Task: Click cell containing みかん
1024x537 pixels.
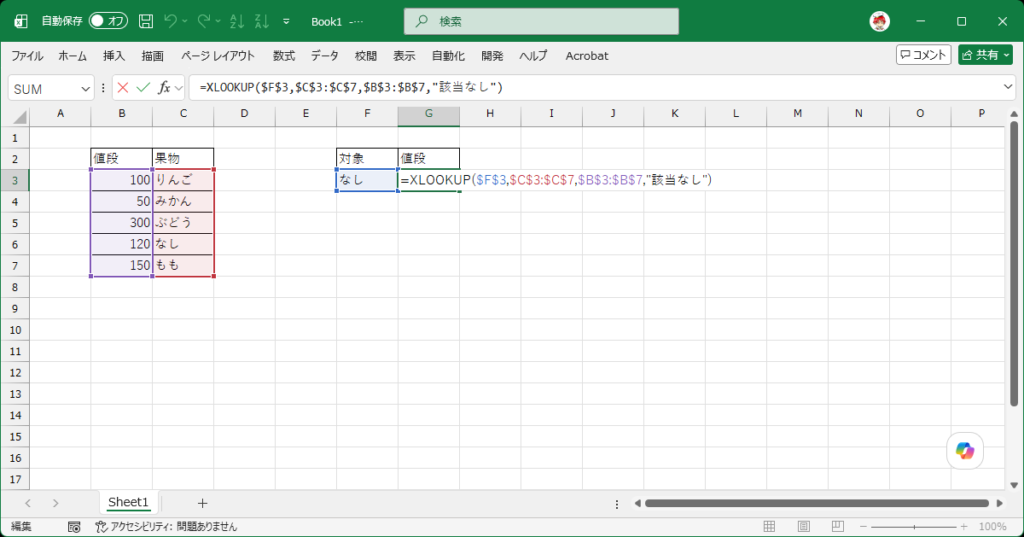Action: pyautogui.click(x=183, y=201)
